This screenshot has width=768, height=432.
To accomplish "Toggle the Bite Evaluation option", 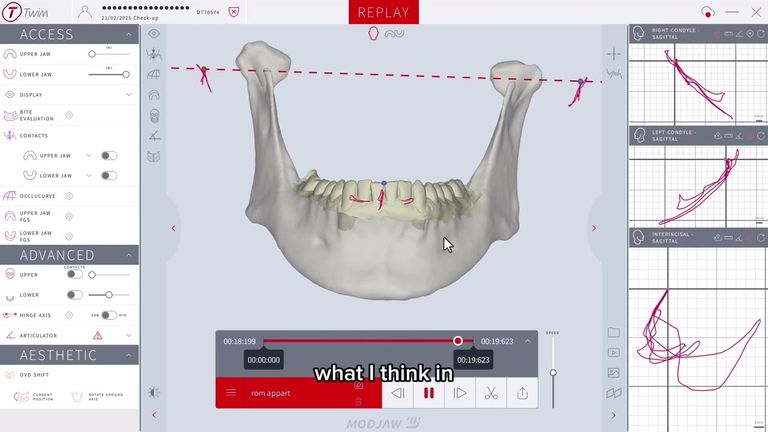I will pos(69,115).
